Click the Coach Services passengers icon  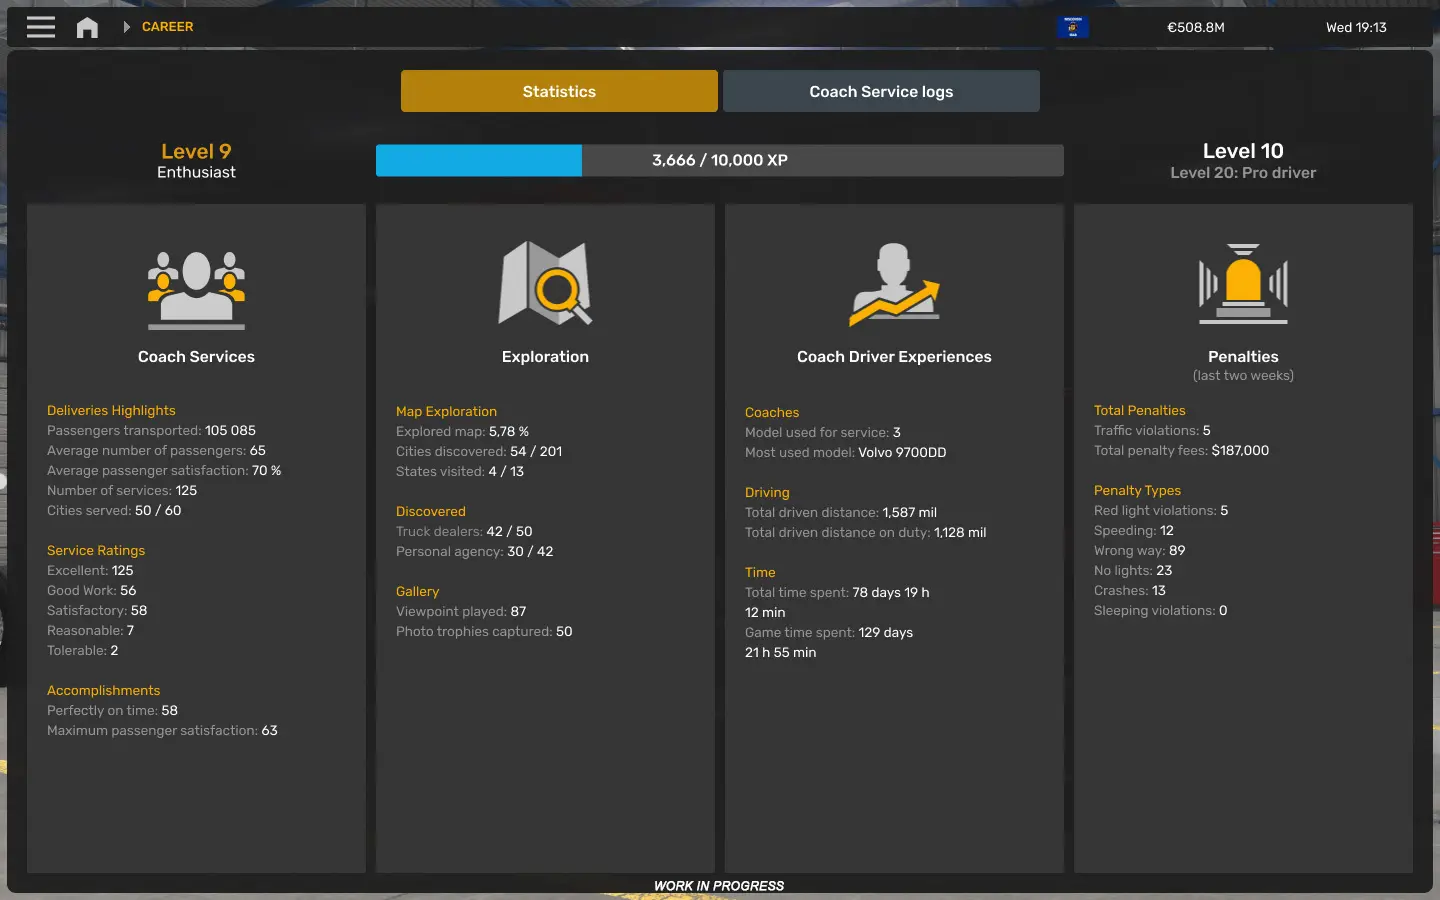tap(196, 290)
